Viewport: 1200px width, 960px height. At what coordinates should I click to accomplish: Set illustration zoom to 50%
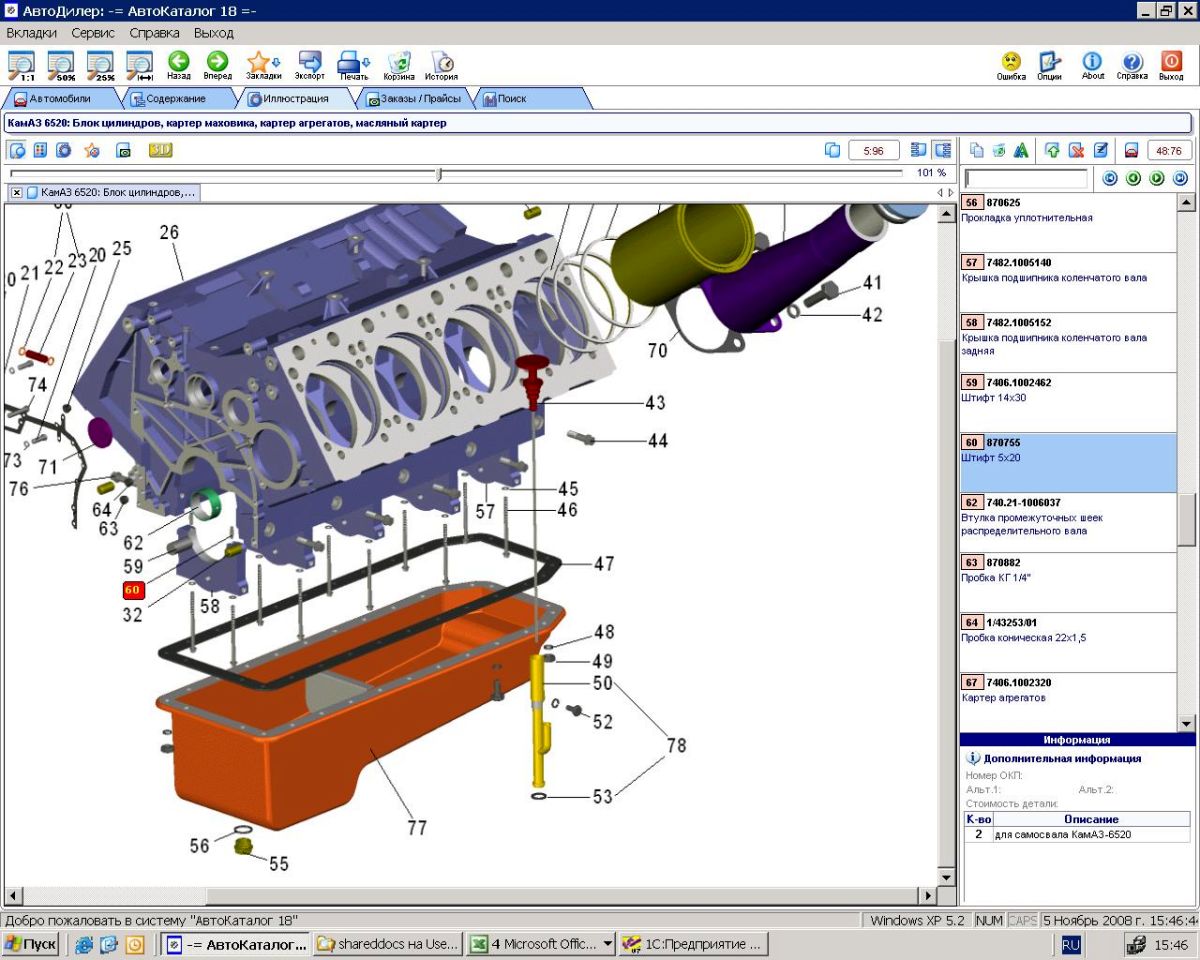pyautogui.click(x=61, y=66)
